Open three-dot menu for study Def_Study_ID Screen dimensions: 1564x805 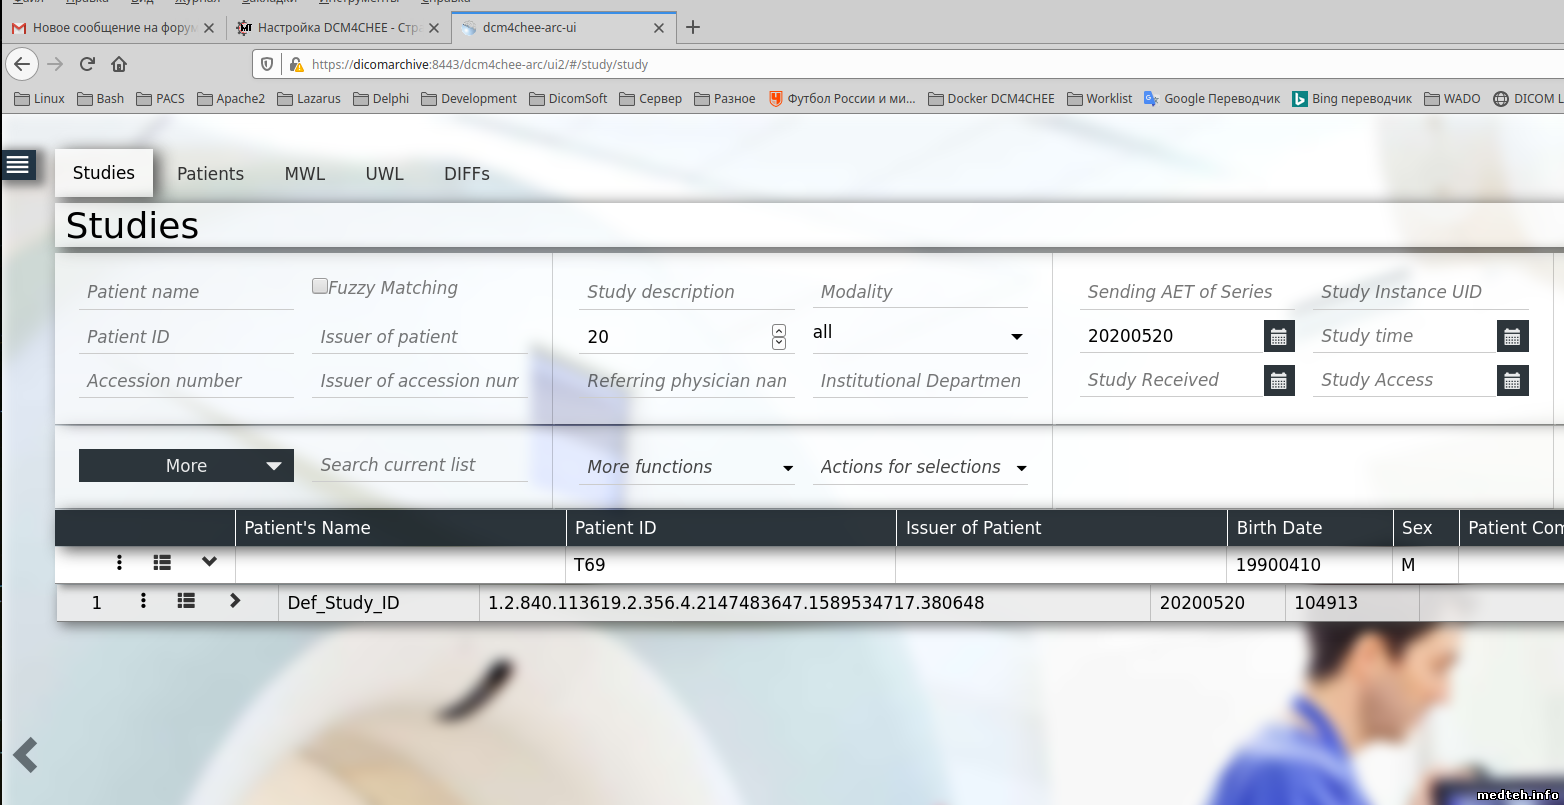[x=143, y=601]
